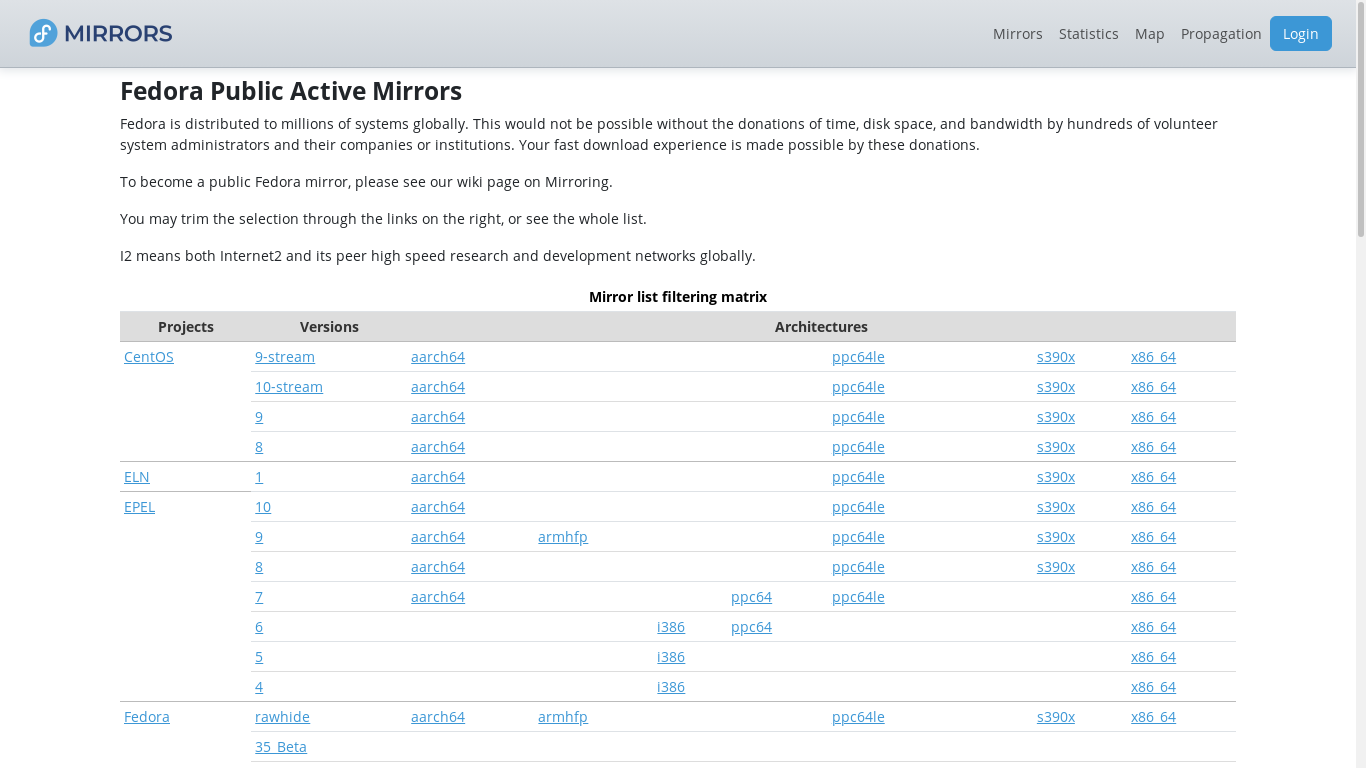Open s390x for ELN 1
The width and height of the screenshot is (1366, 768).
coord(1056,477)
